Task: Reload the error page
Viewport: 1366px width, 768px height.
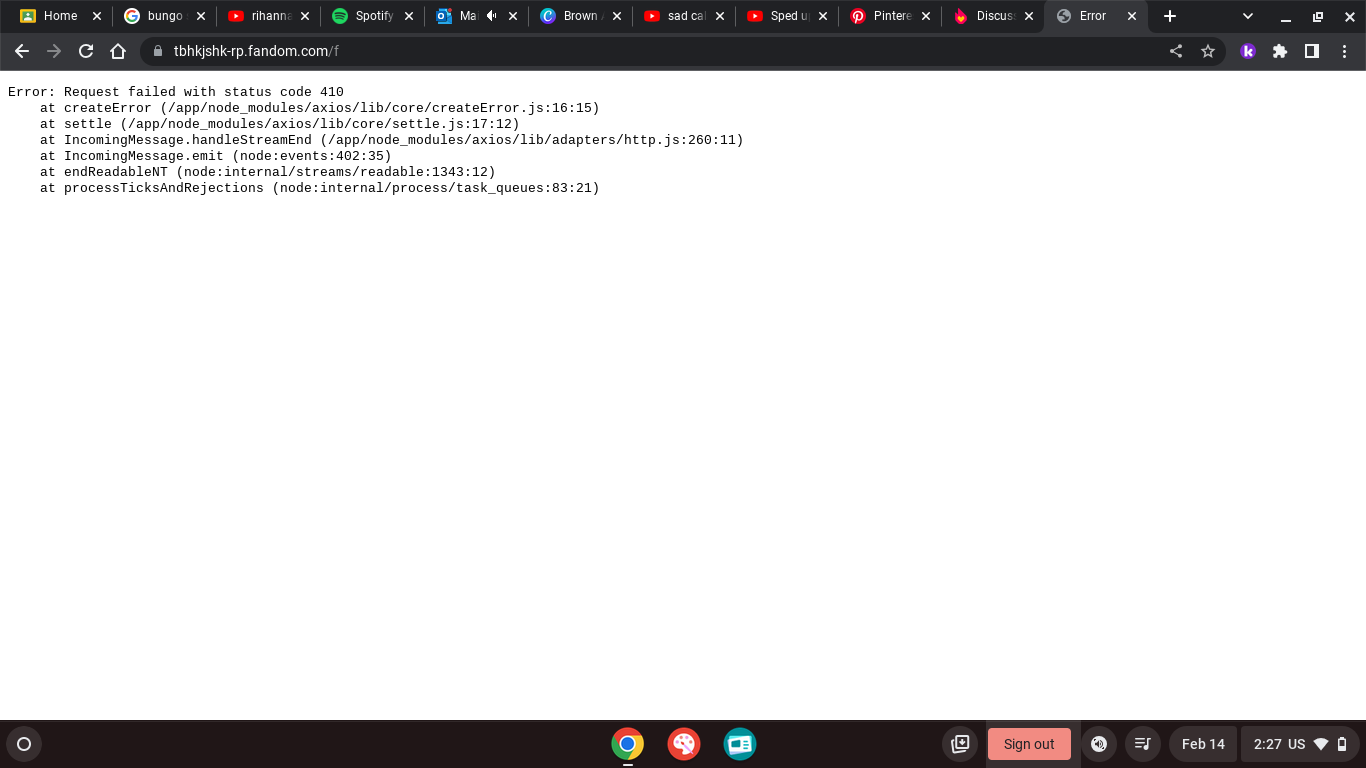Action: [85, 50]
